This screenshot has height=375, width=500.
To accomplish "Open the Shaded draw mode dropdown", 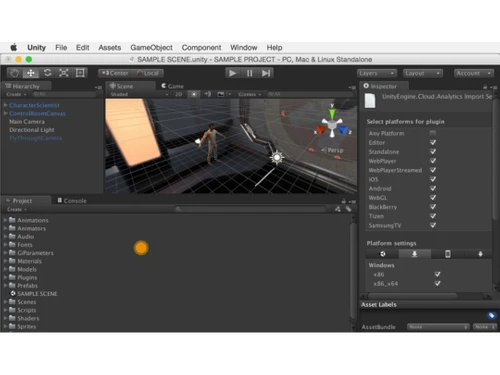I will [139, 94].
